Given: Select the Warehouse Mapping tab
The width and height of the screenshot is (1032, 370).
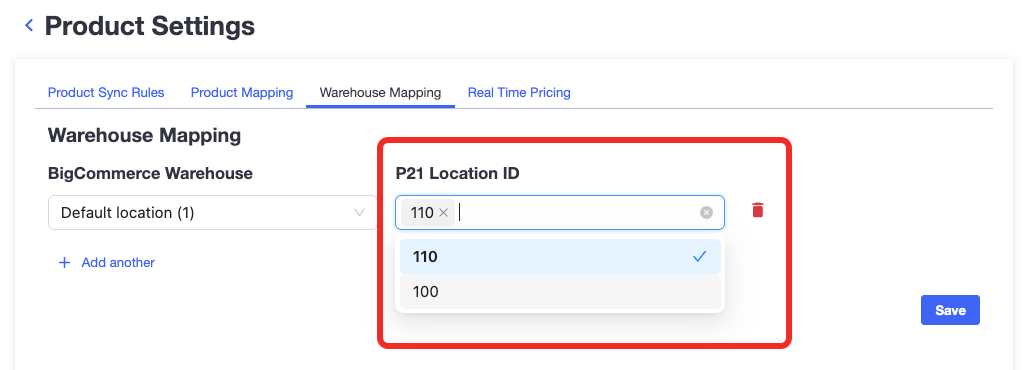Looking at the screenshot, I should point(380,93).
